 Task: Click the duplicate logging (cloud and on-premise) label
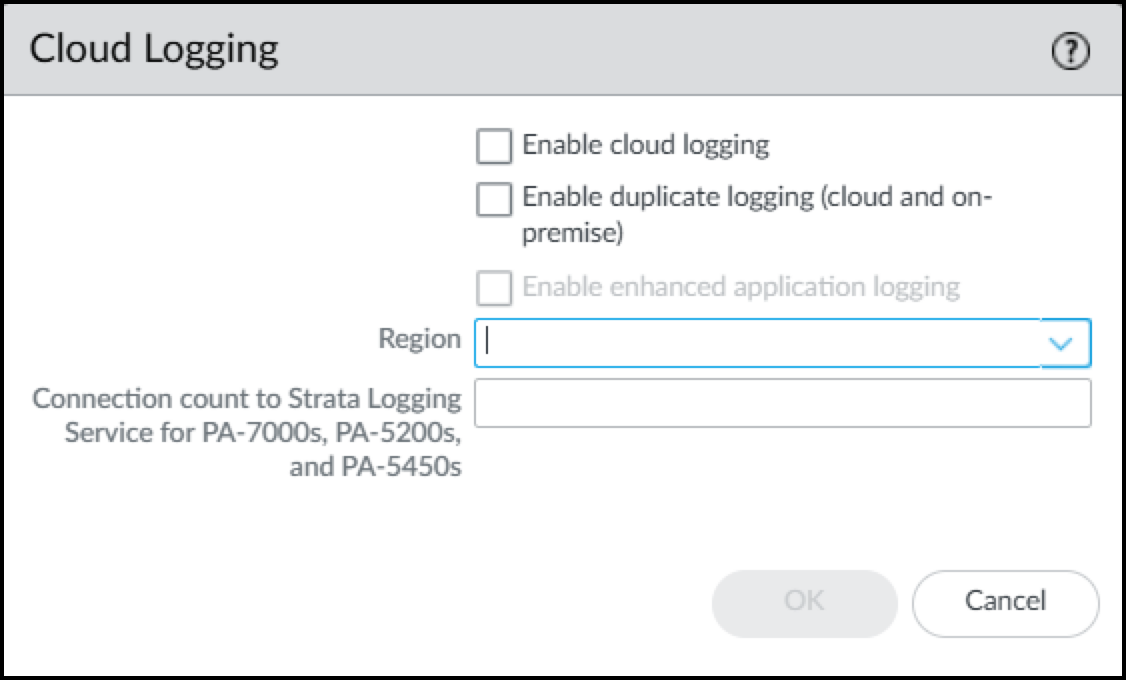pos(756,198)
